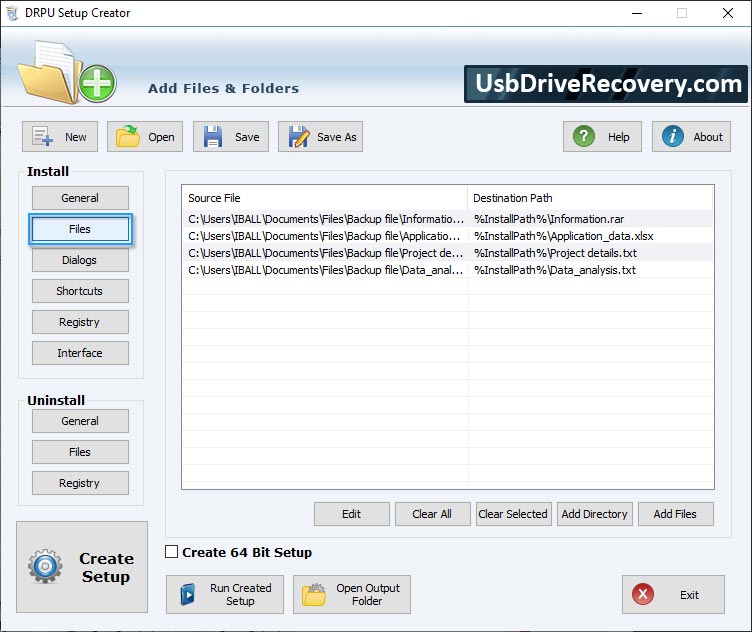Click the Save floppy disk icon
The width and height of the screenshot is (752, 632).
coord(212,136)
